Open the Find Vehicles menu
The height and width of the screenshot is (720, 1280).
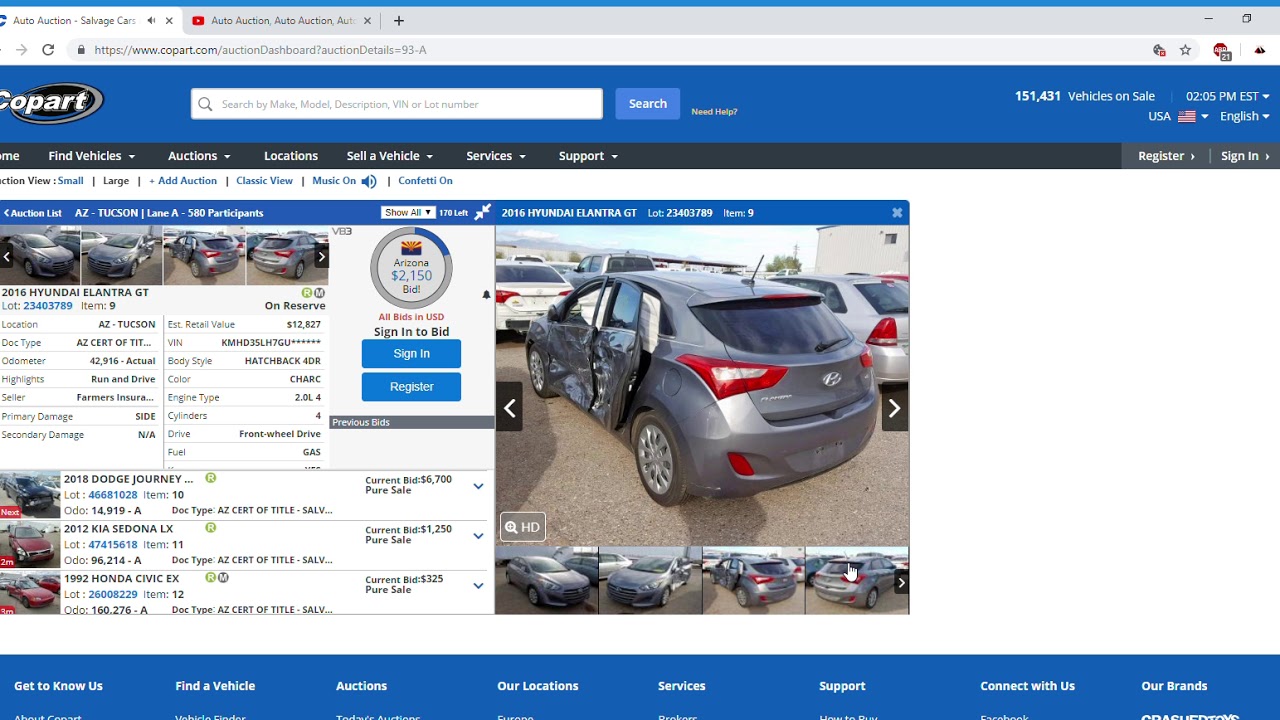point(91,156)
